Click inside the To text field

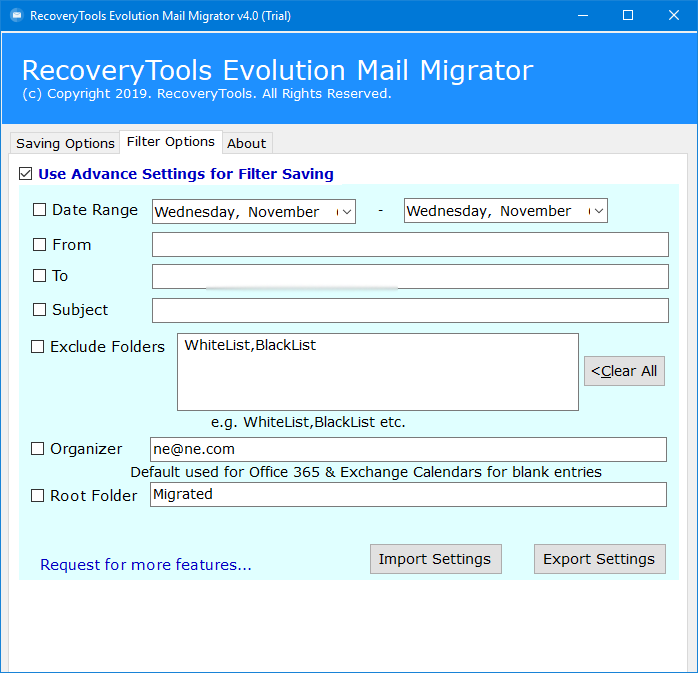tap(410, 276)
